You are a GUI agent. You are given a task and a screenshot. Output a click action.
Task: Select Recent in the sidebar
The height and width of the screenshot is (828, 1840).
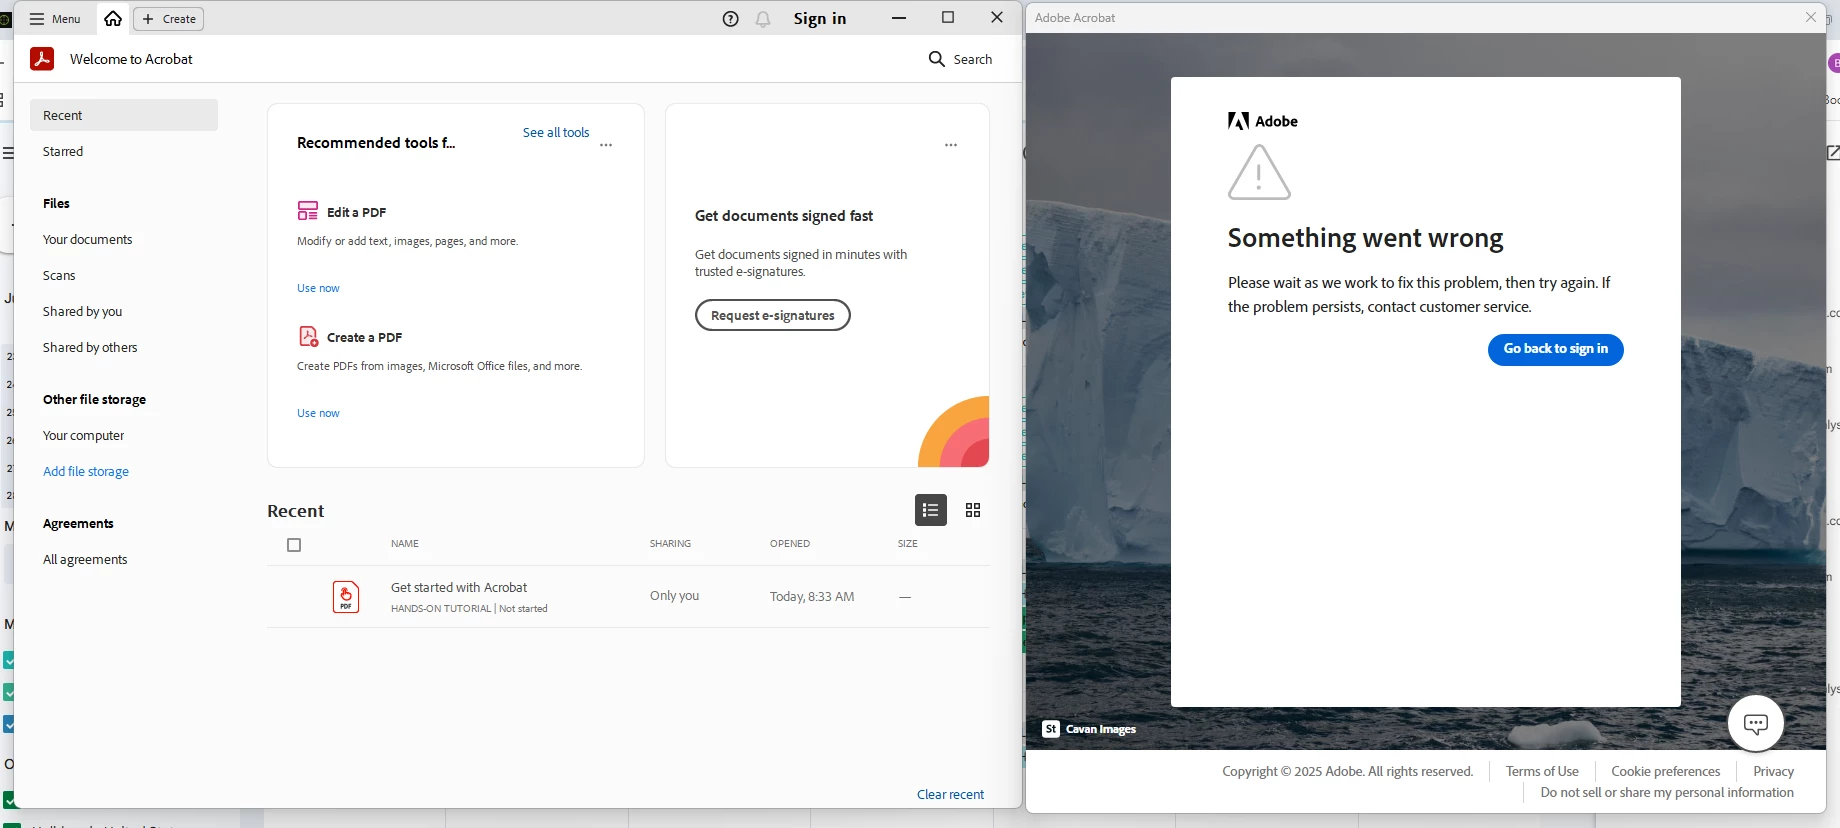click(124, 115)
